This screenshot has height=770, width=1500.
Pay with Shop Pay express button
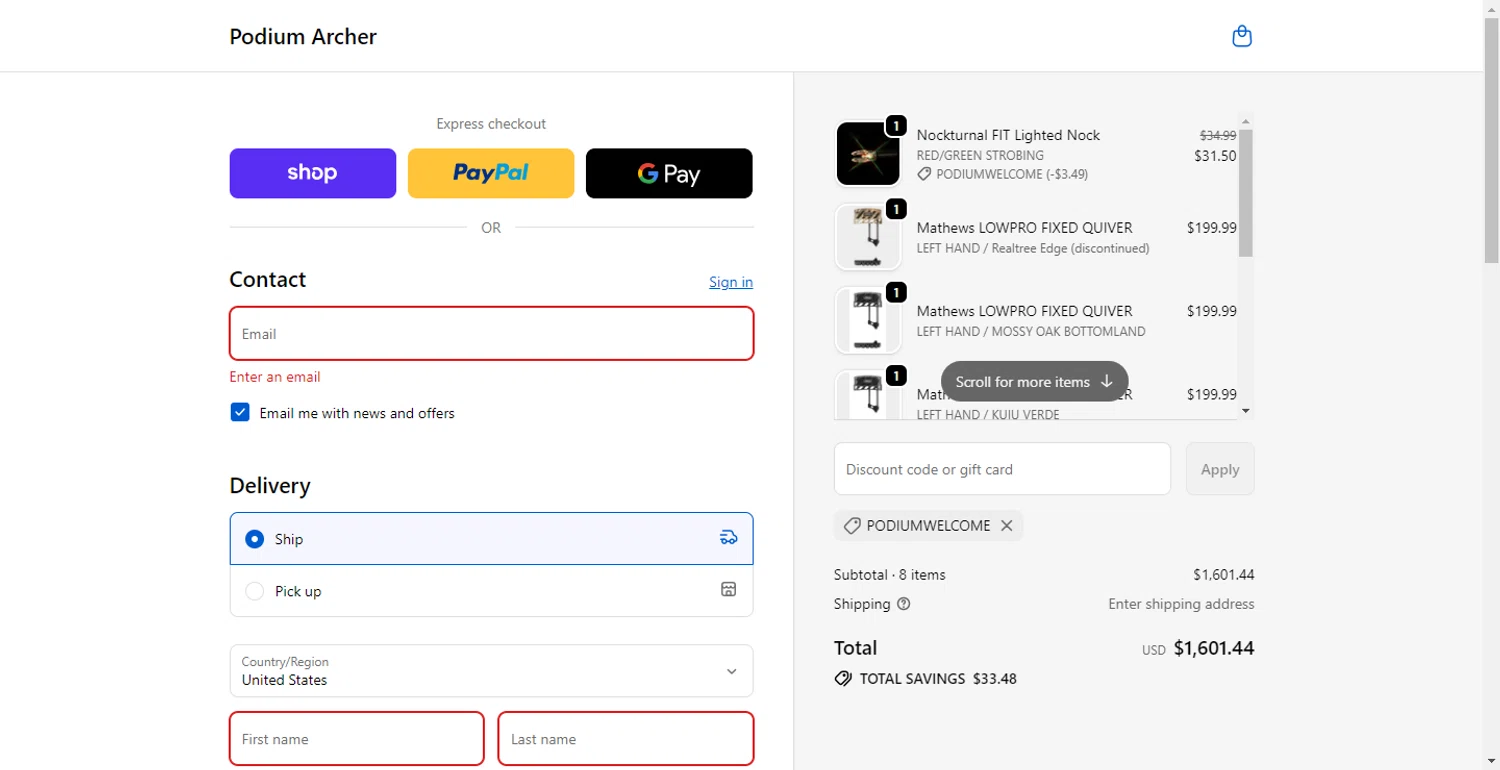313,173
